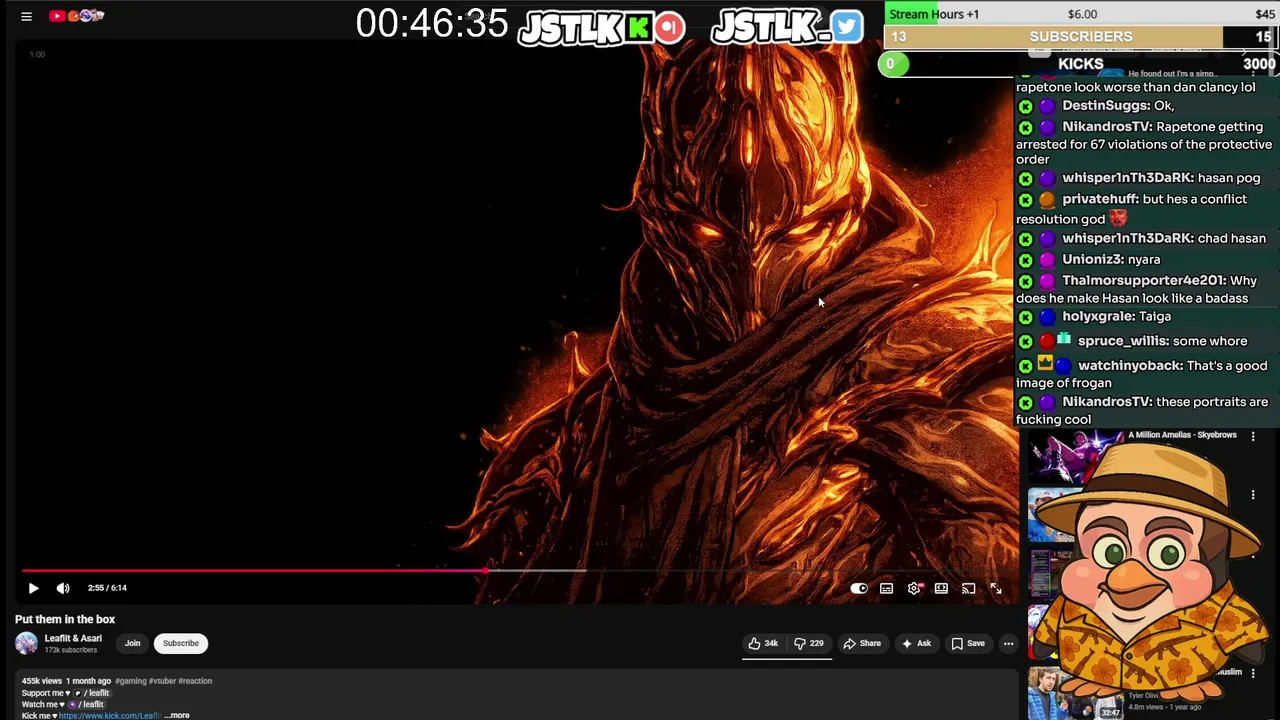Click the Twitter bird icon in banner
Image resolution: width=1280 pixels, height=720 pixels.
(847, 27)
